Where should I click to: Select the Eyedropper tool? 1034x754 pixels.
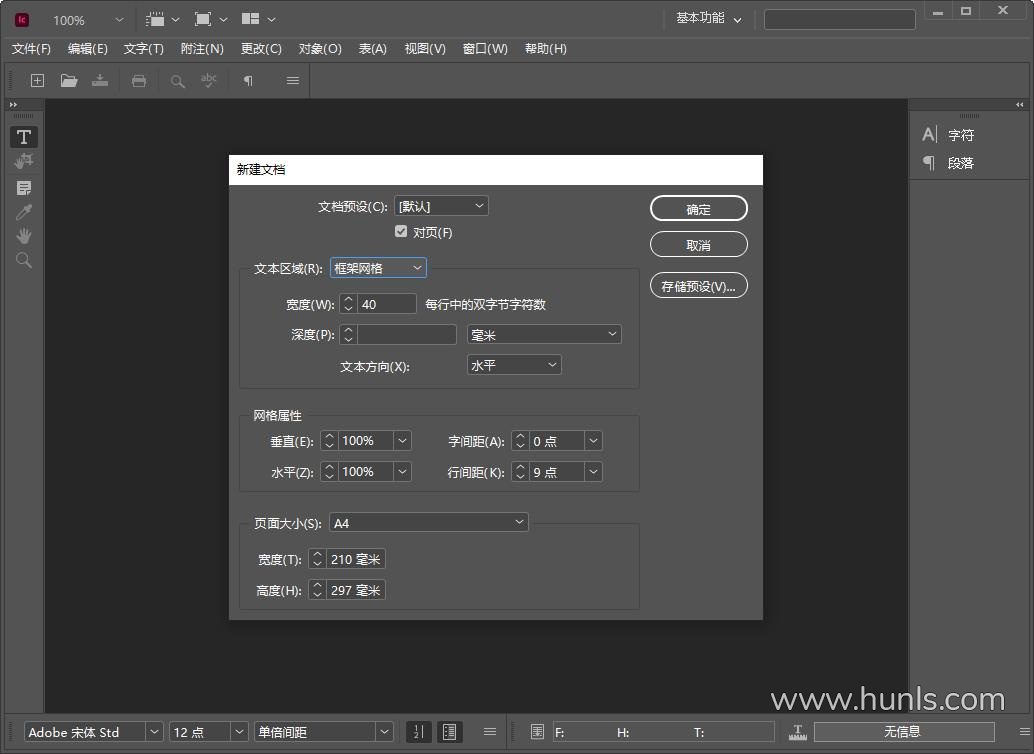[x=24, y=212]
